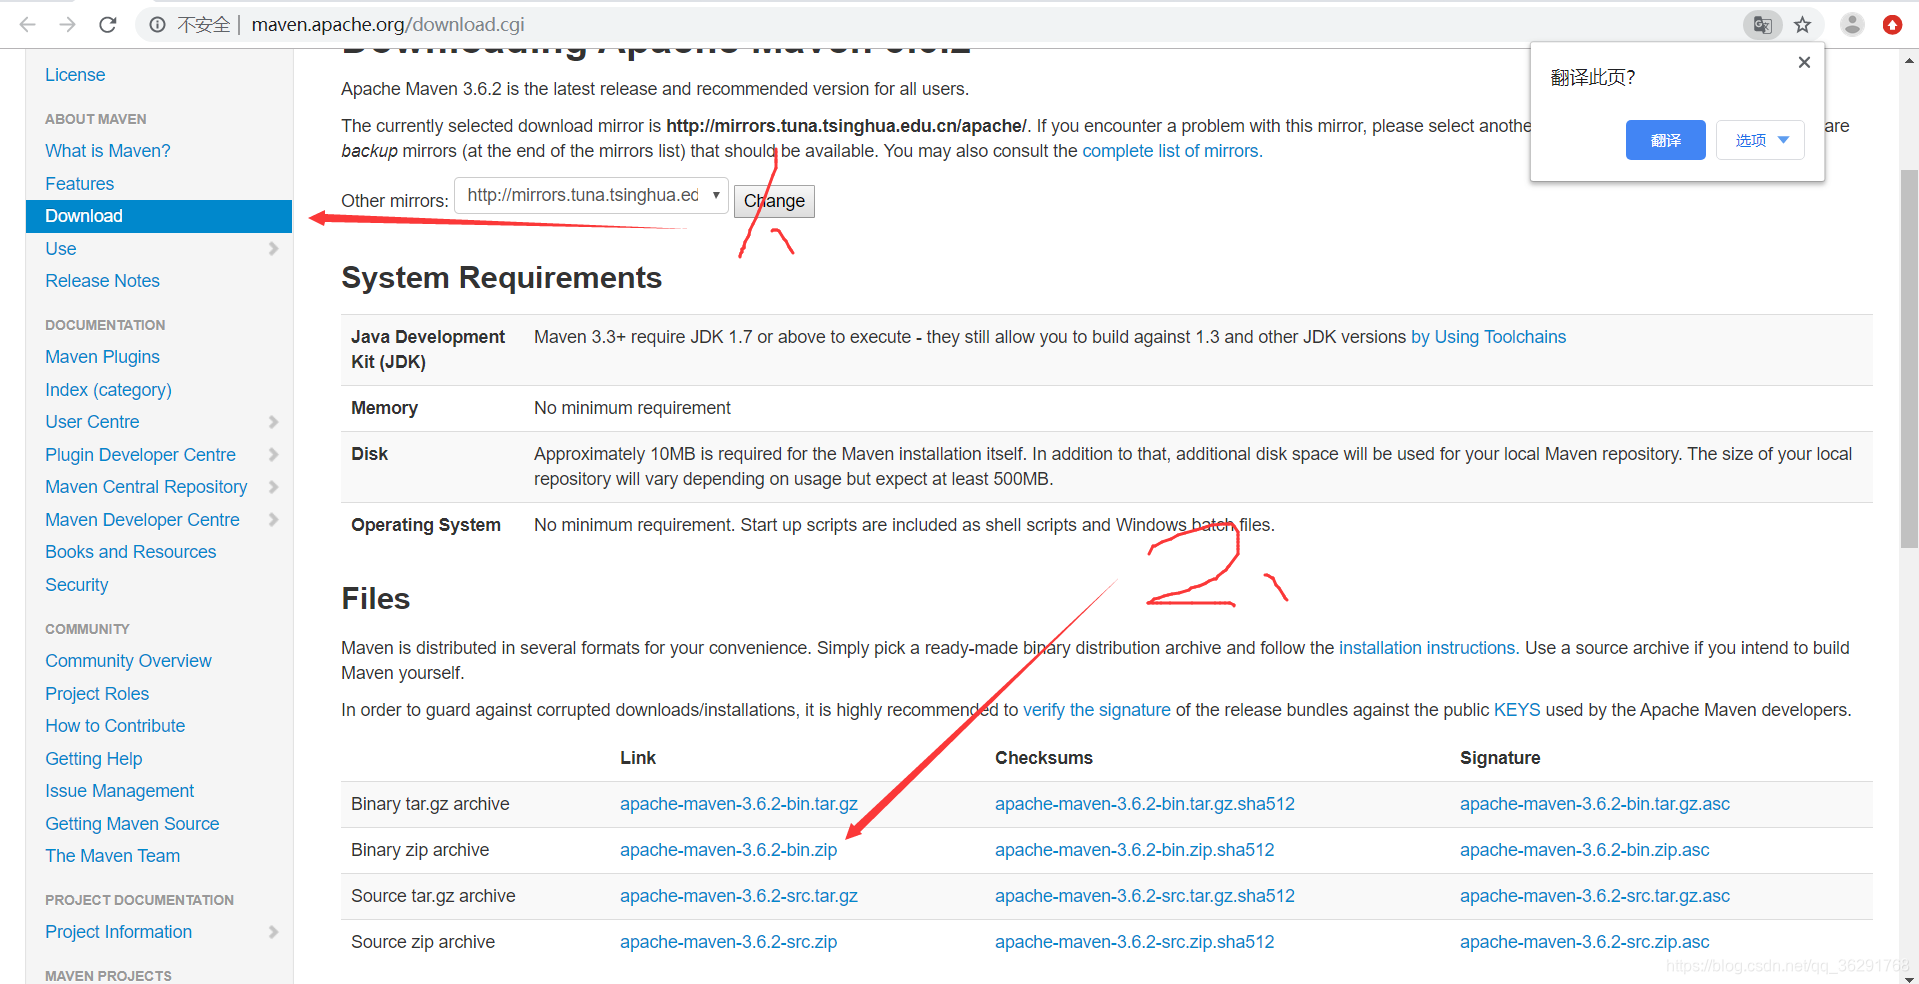1919x984 pixels.
Task: Download apache-maven-3.6.2-src.tar.gz
Action: (739, 896)
